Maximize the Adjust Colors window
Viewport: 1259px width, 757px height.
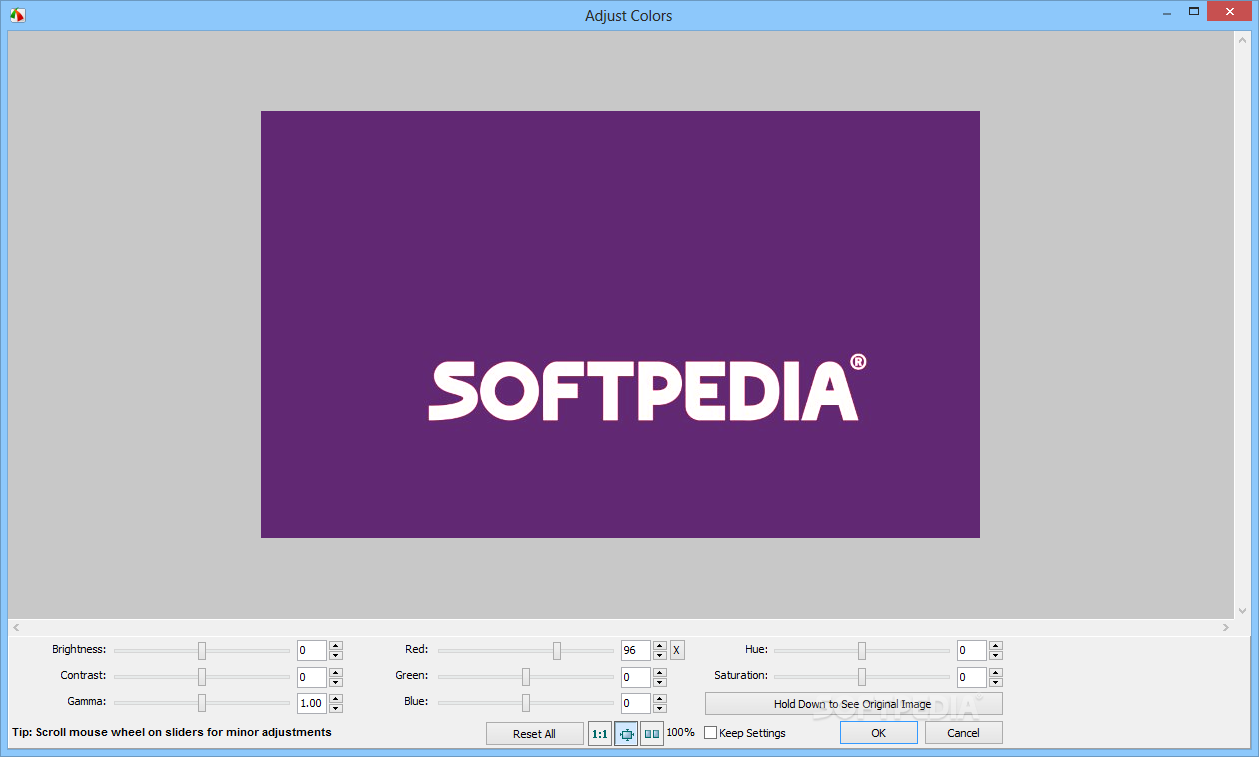1194,11
